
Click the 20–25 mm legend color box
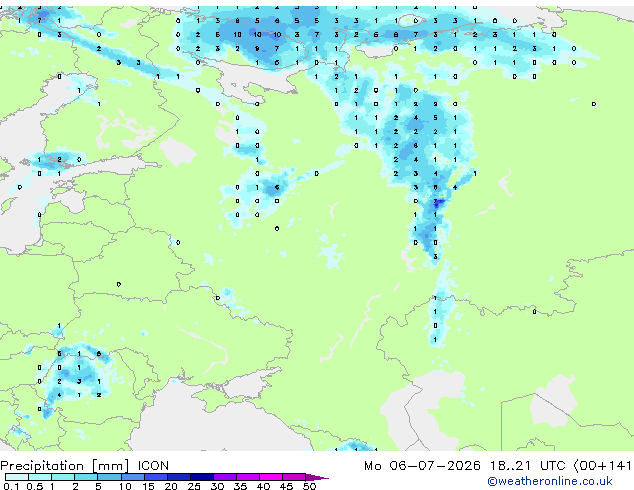(x=178, y=477)
